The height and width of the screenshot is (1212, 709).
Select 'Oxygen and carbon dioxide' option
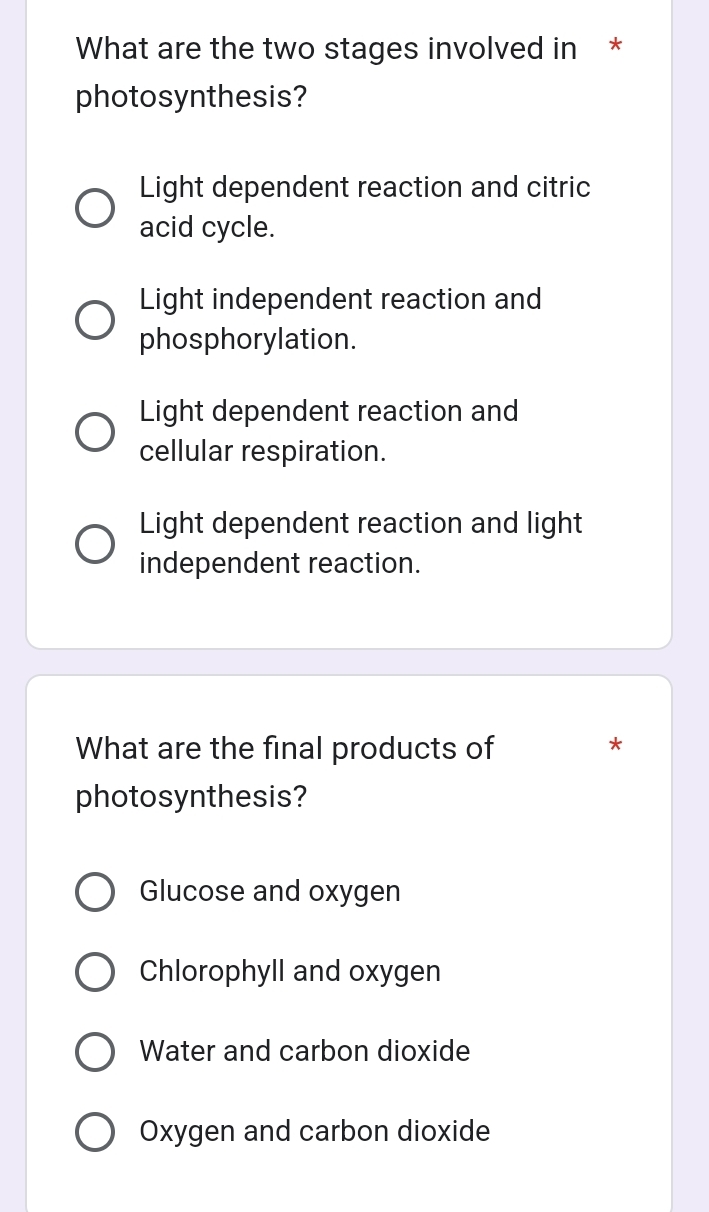coord(95,1131)
